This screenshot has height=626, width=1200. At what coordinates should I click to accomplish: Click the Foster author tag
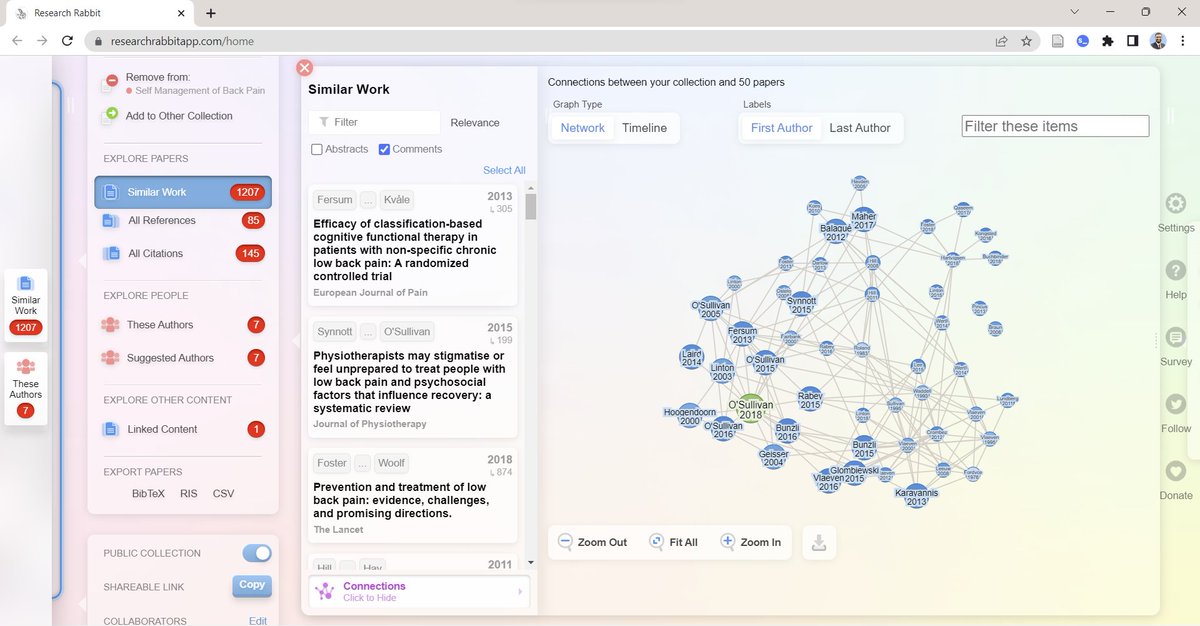tap(332, 463)
